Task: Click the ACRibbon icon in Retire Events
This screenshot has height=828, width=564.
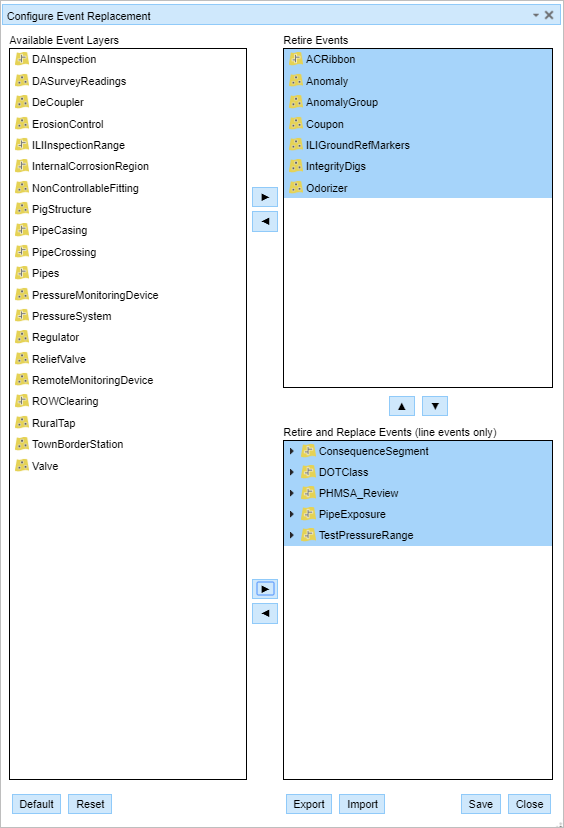Action: point(296,59)
